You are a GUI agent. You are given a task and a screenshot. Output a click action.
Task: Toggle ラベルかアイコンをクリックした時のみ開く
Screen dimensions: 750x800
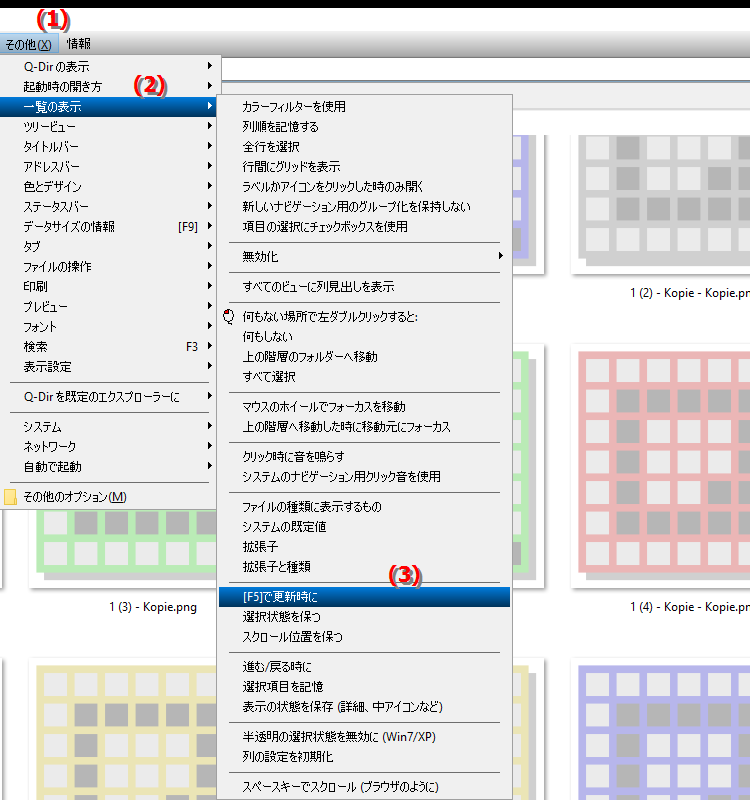tap(364, 186)
